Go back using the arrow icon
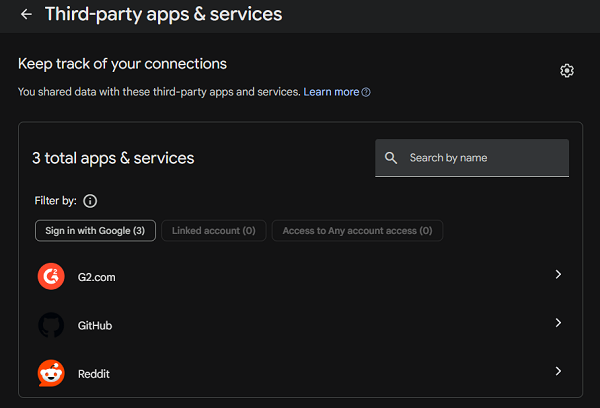 26,15
